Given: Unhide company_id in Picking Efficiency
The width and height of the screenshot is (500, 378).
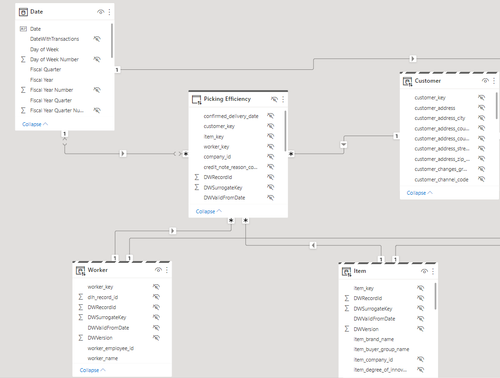Looking at the screenshot, I should point(271,157).
